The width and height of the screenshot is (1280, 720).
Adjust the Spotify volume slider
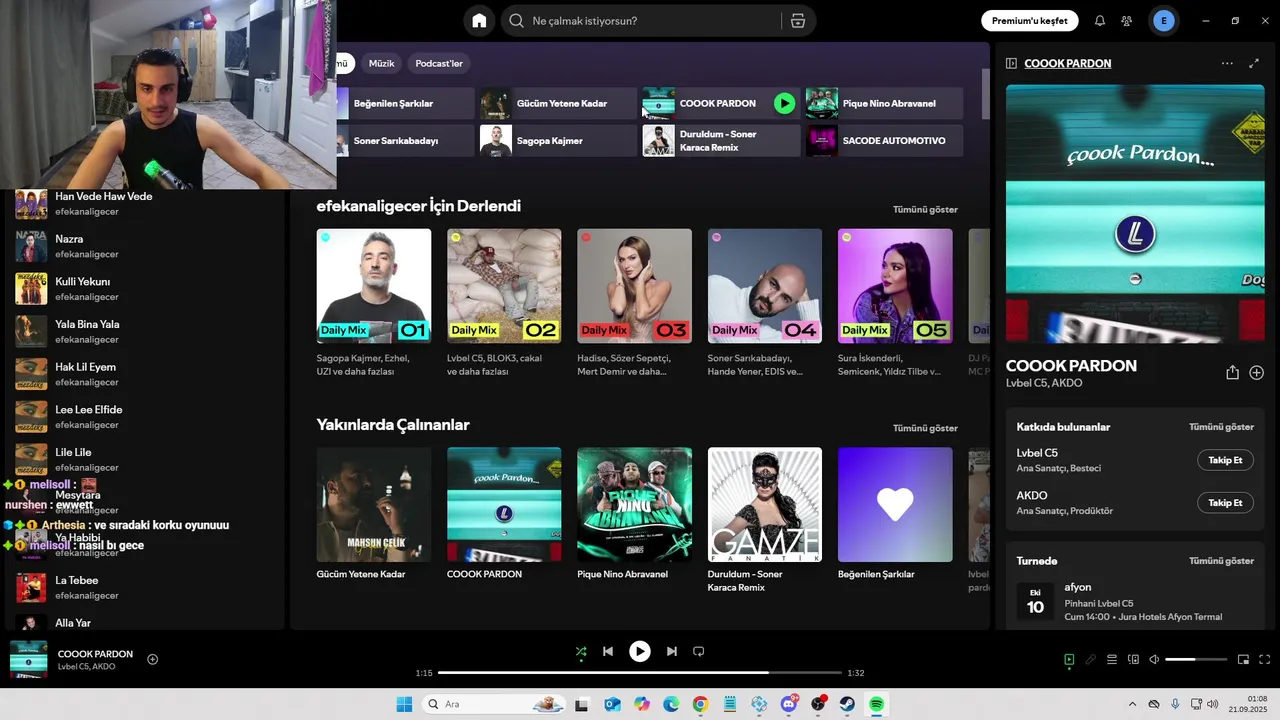point(1196,660)
